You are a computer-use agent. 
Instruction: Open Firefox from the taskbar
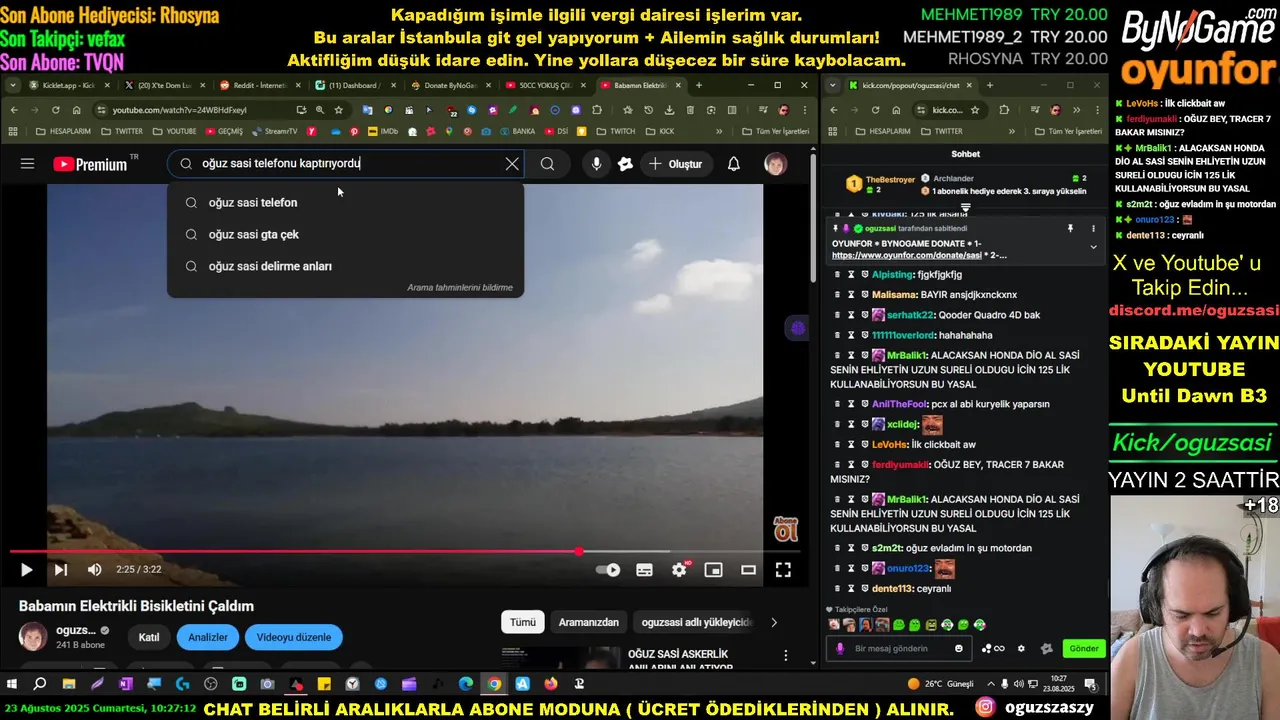click(x=551, y=684)
